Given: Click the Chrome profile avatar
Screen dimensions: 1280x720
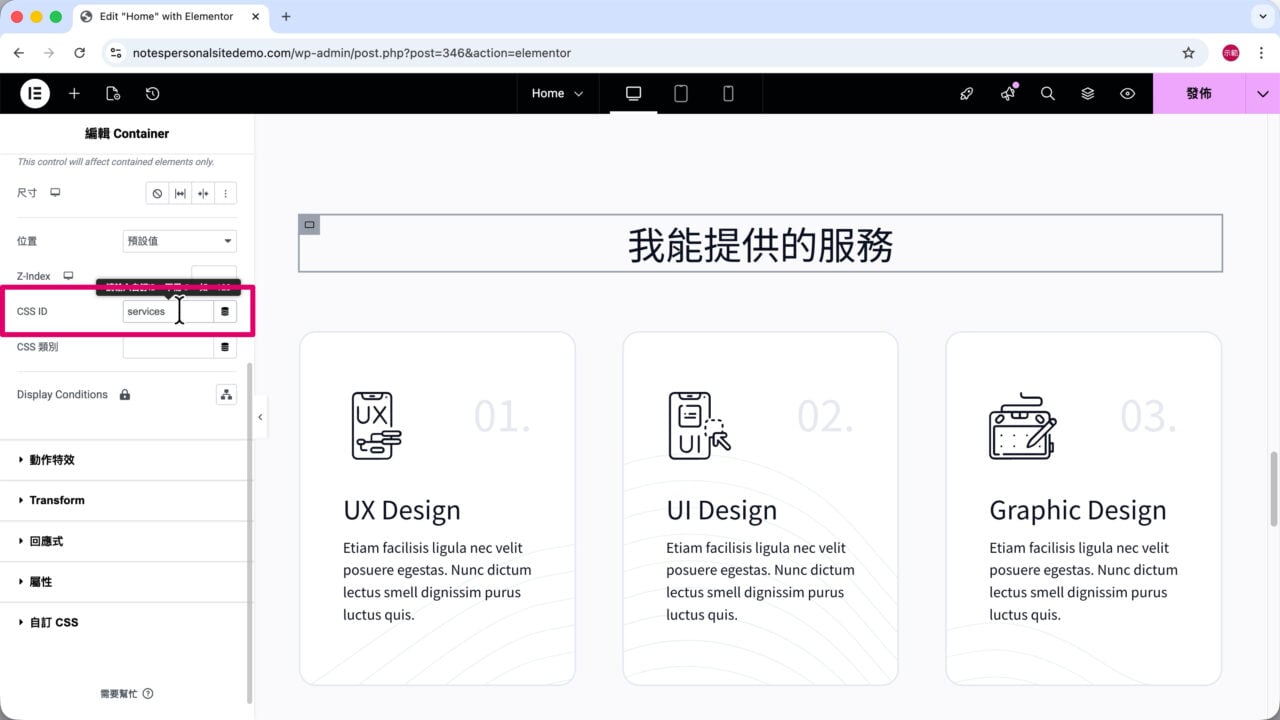Looking at the screenshot, I should pos(1231,53).
